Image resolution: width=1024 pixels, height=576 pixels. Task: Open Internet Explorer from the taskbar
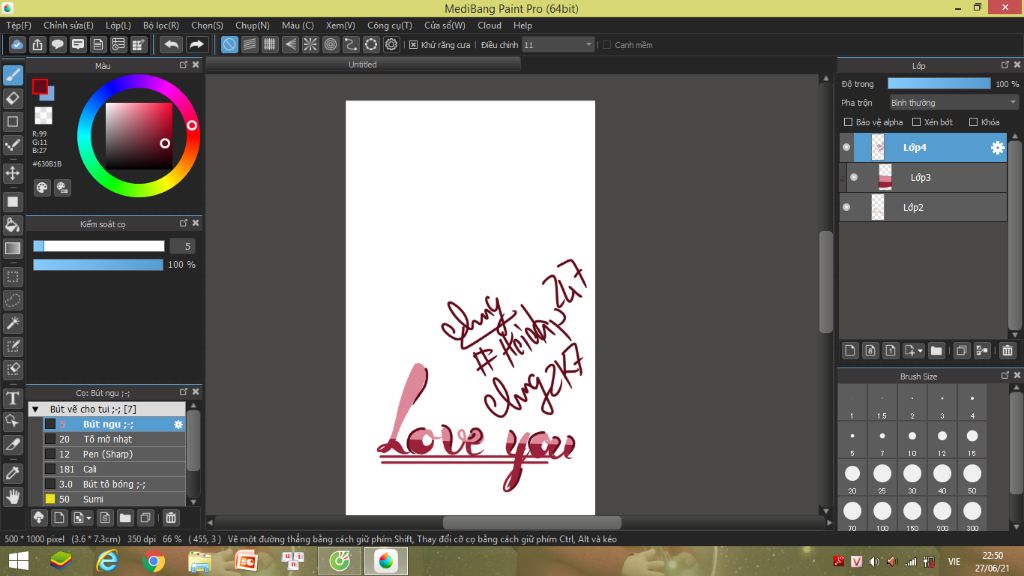[107, 561]
